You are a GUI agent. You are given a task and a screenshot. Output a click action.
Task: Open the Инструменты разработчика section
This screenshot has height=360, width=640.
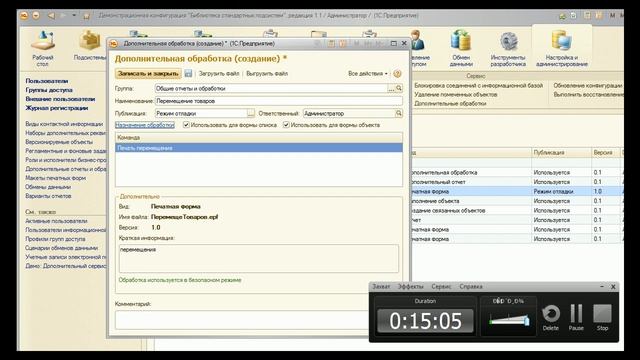tap(508, 49)
